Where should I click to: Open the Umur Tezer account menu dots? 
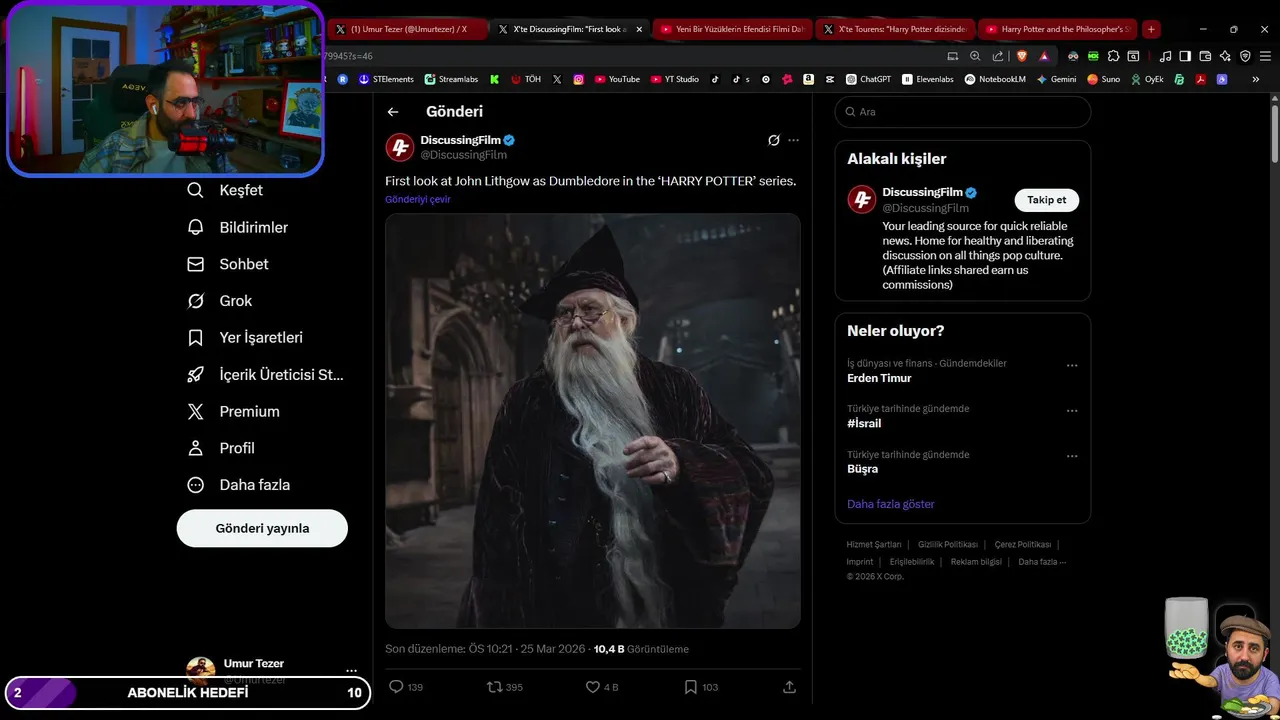pos(351,670)
